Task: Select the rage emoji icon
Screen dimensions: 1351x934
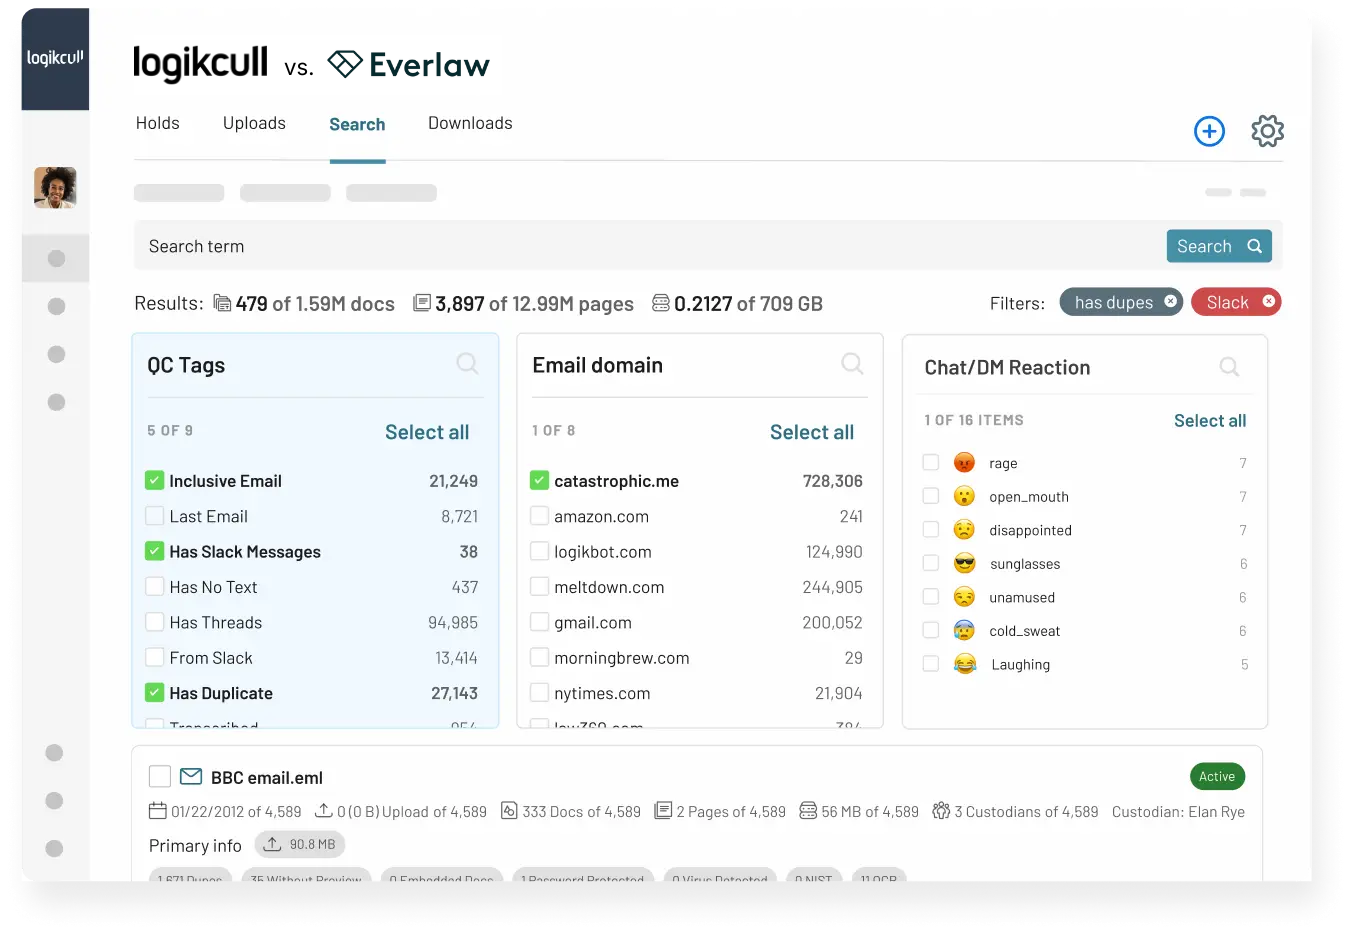Action: point(964,462)
